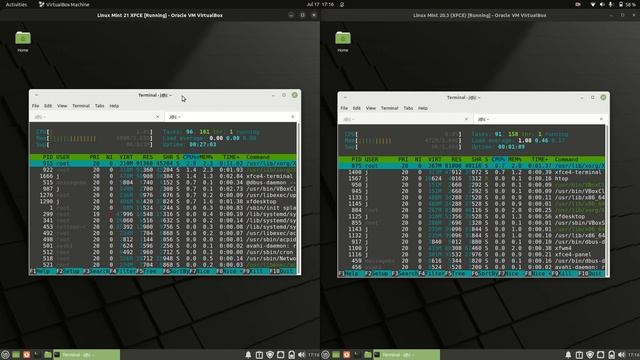This screenshot has width=640, height=360.
Task: Launch the terminal launcher in left VM panel
Action: coord(37,355)
